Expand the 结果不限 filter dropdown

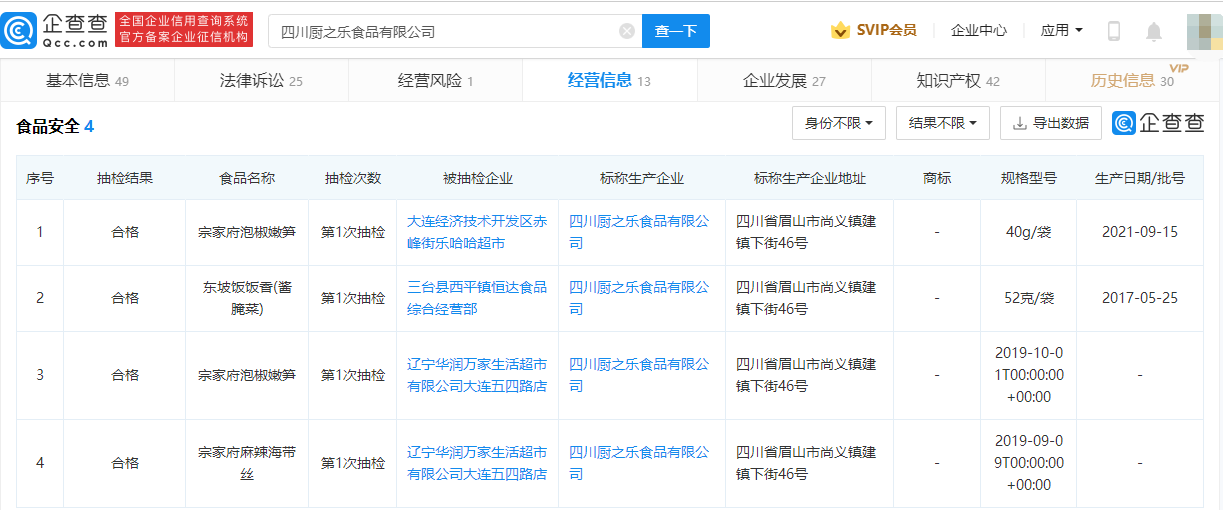[x=943, y=123]
